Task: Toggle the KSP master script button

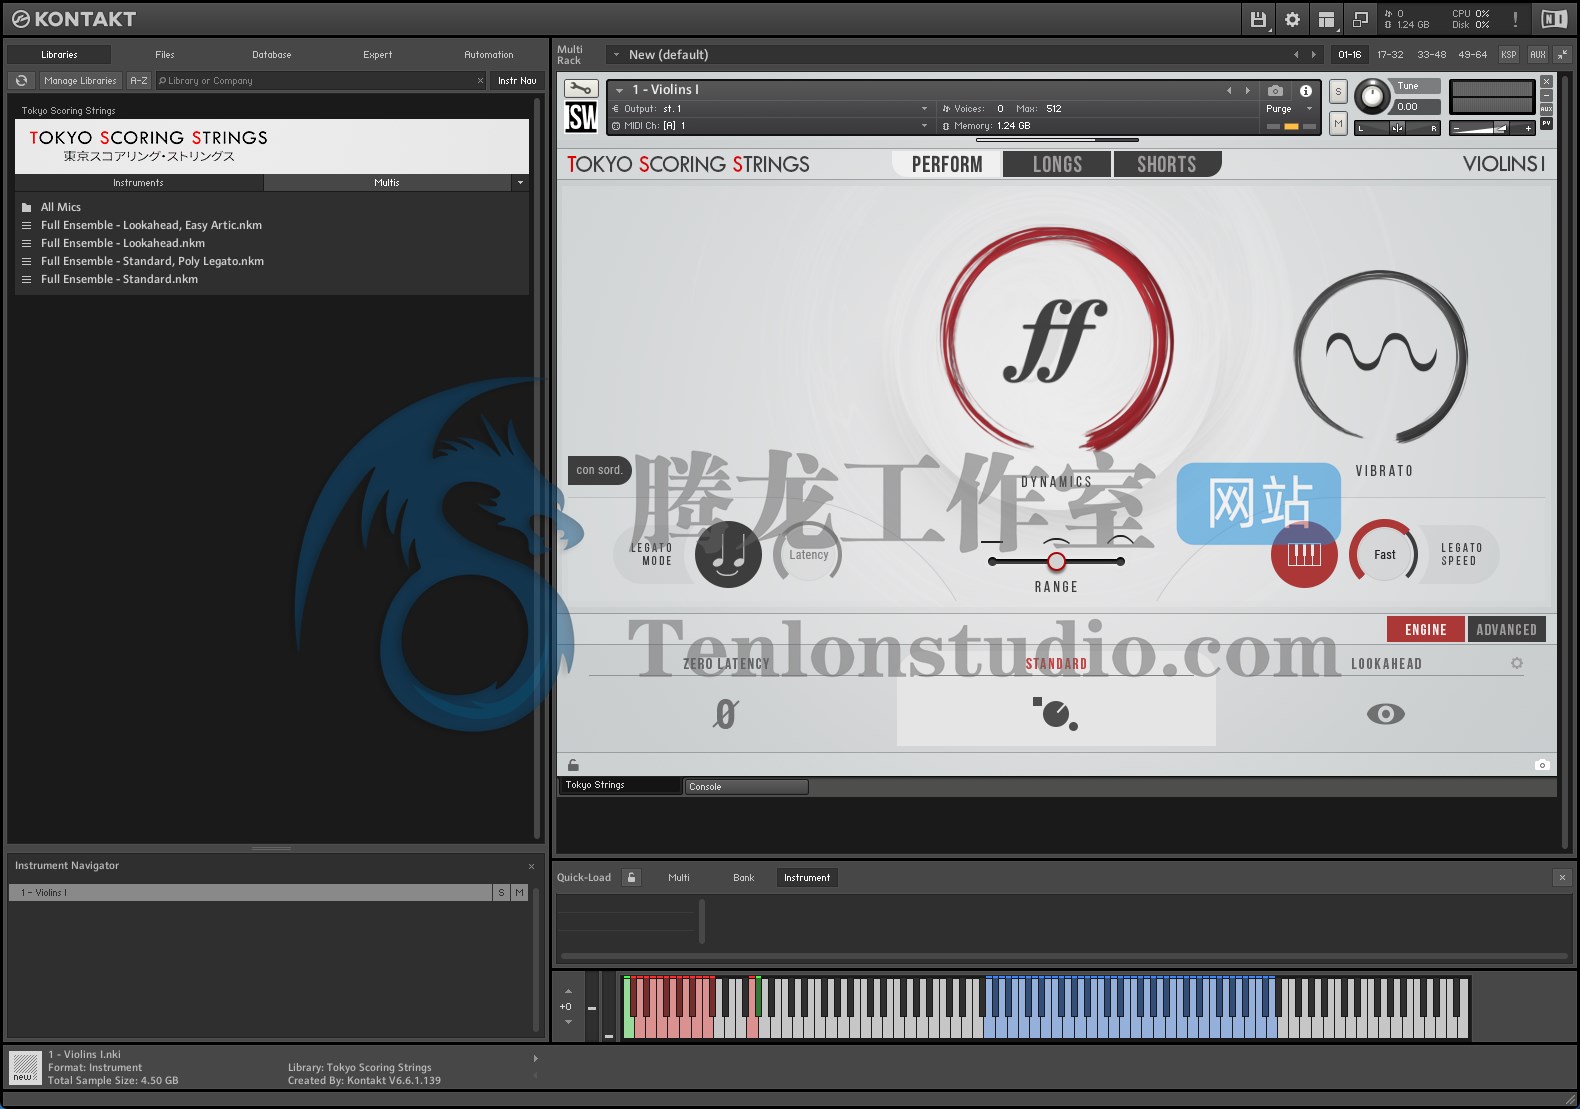Action: click(x=1508, y=55)
